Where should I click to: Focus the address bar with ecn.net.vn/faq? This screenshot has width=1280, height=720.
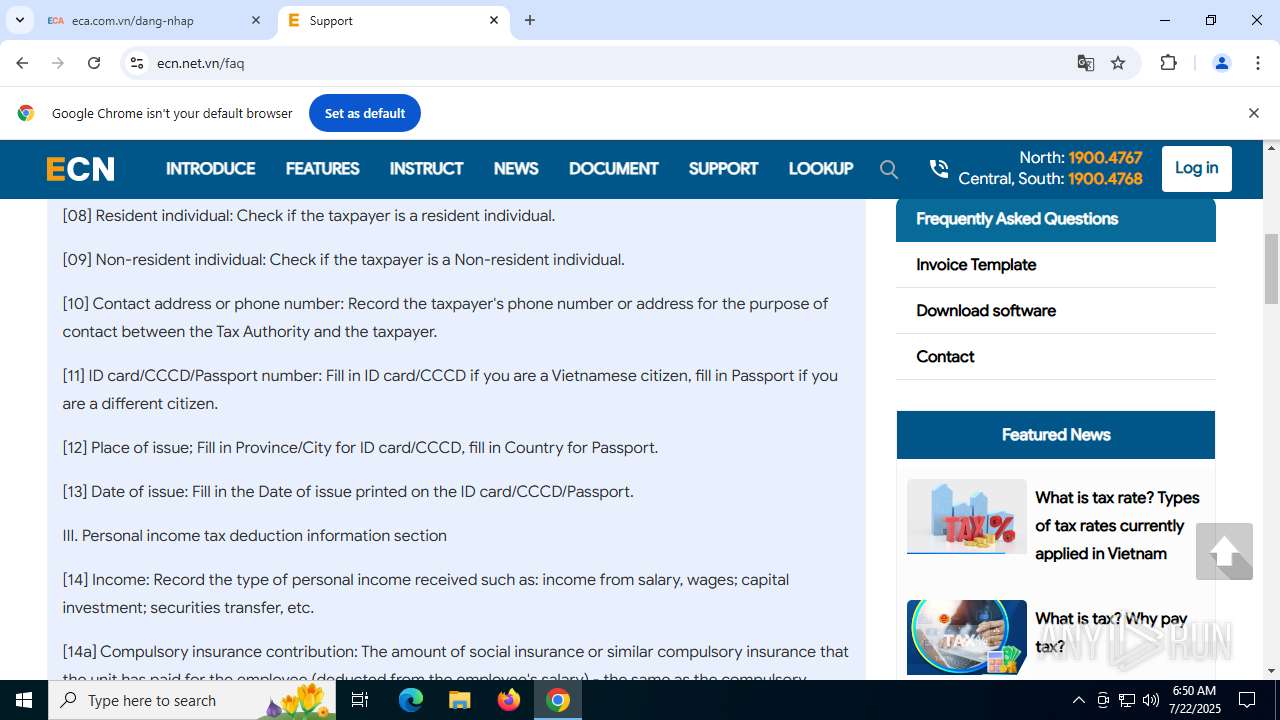[600, 63]
